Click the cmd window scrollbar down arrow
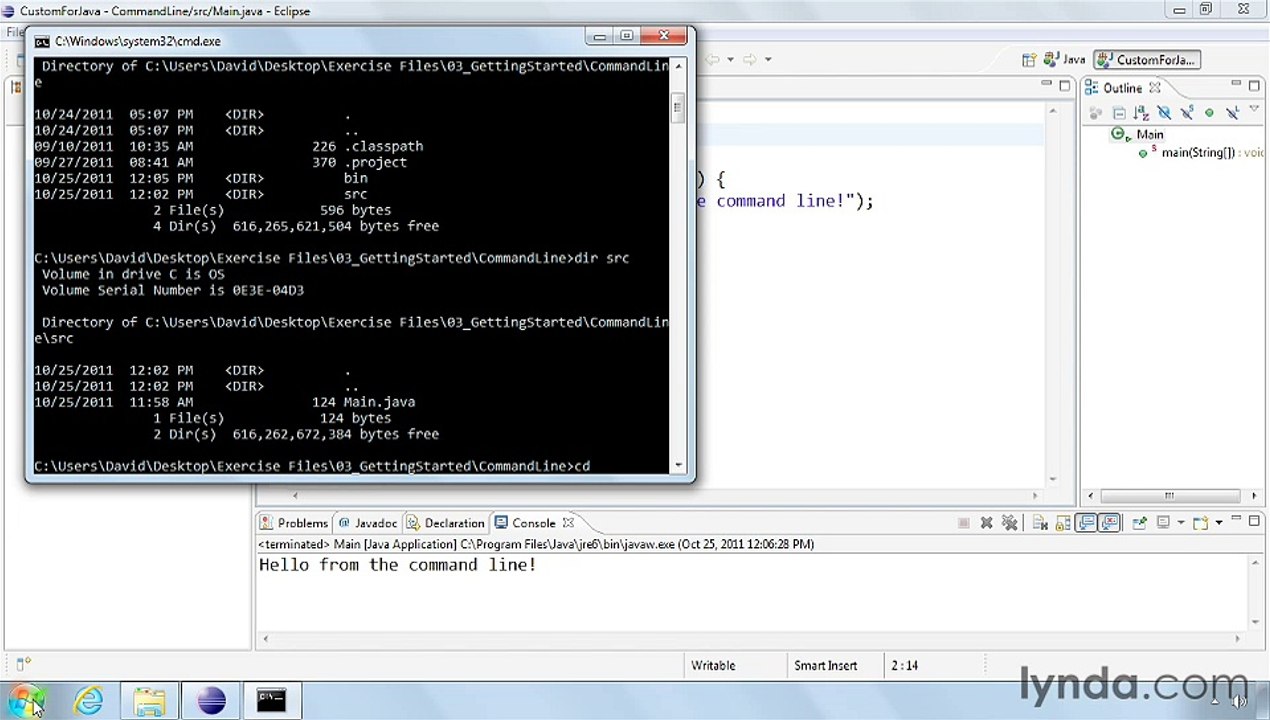Image resolution: width=1270 pixels, height=720 pixels. (x=679, y=465)
